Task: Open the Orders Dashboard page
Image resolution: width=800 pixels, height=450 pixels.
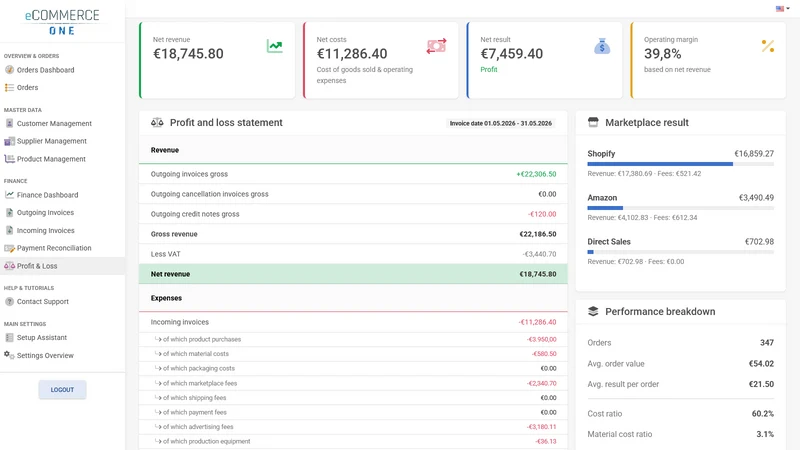Action: (x=45, y=70)
